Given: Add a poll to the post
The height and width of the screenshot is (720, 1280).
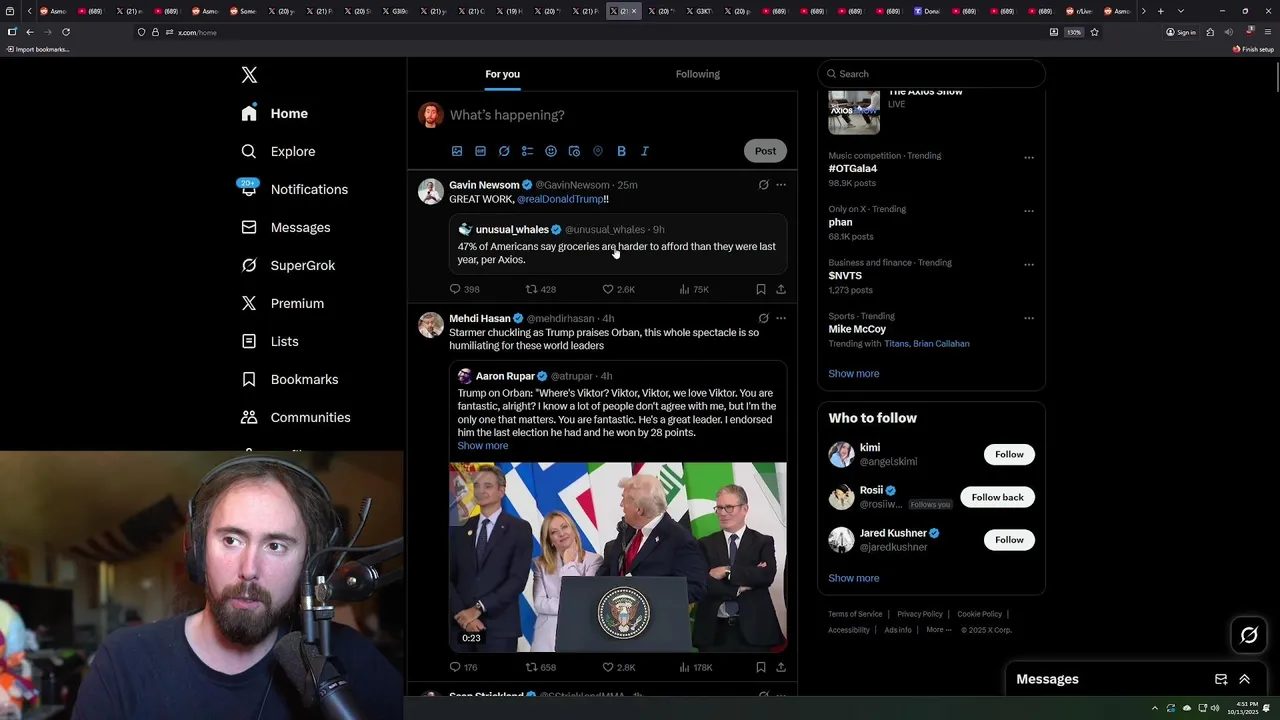Looking at the screenshot, I should coord(527,151).
